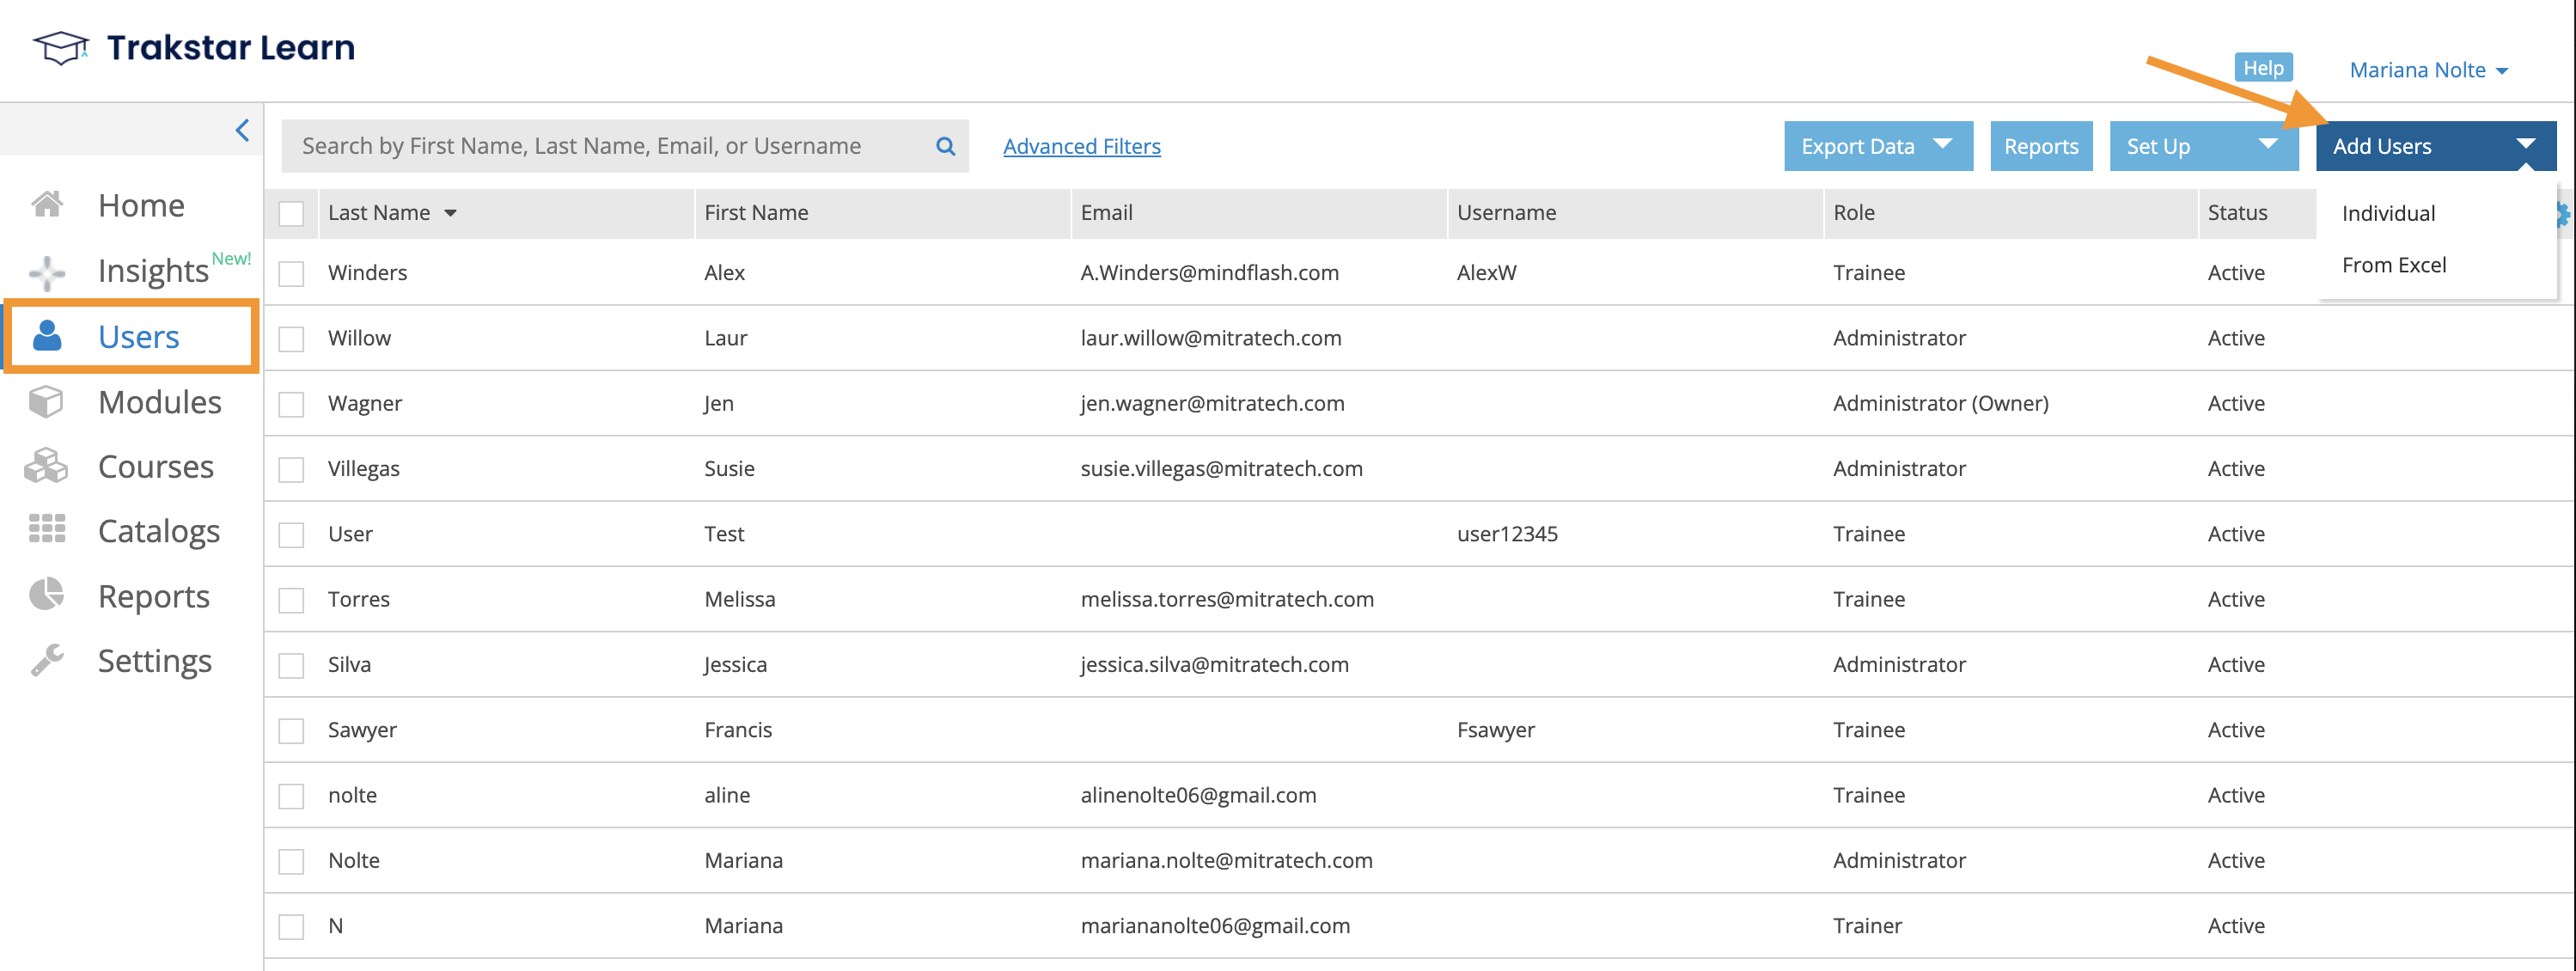Open Settings from the sidebar
The height and width of the screenshot is (971, 2576).
coord(155,661)
